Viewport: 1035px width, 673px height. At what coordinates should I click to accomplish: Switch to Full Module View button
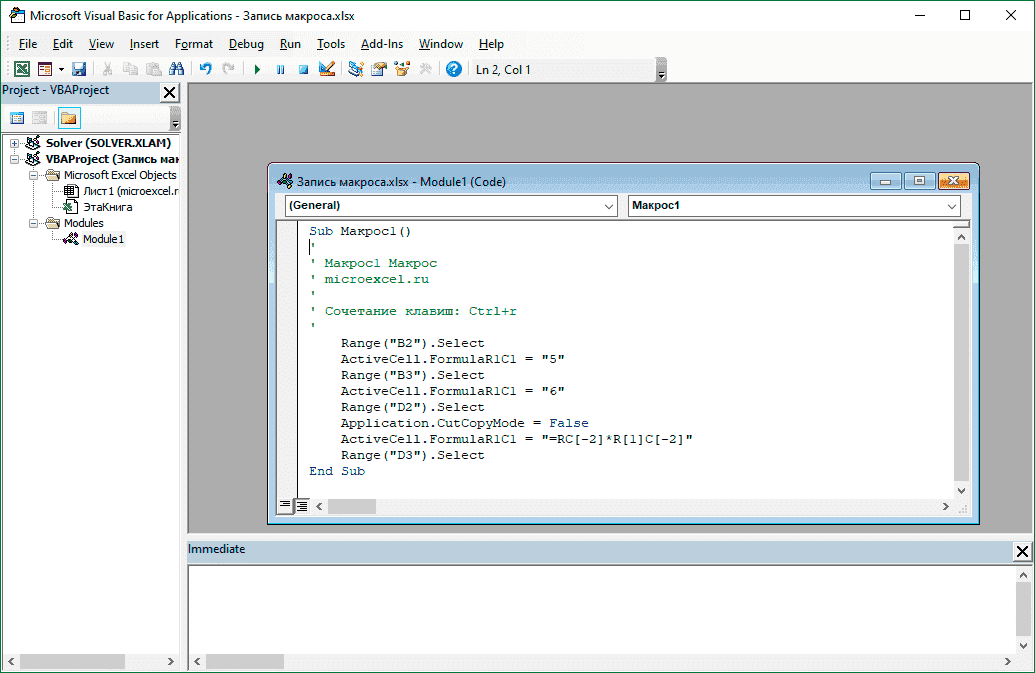point(302,506)
